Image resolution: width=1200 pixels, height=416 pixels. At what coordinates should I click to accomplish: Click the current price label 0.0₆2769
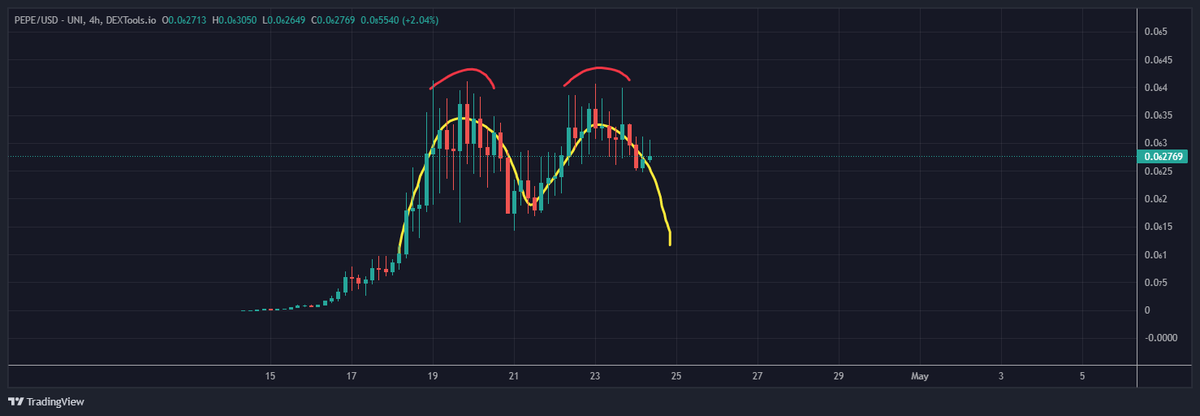1165,157
